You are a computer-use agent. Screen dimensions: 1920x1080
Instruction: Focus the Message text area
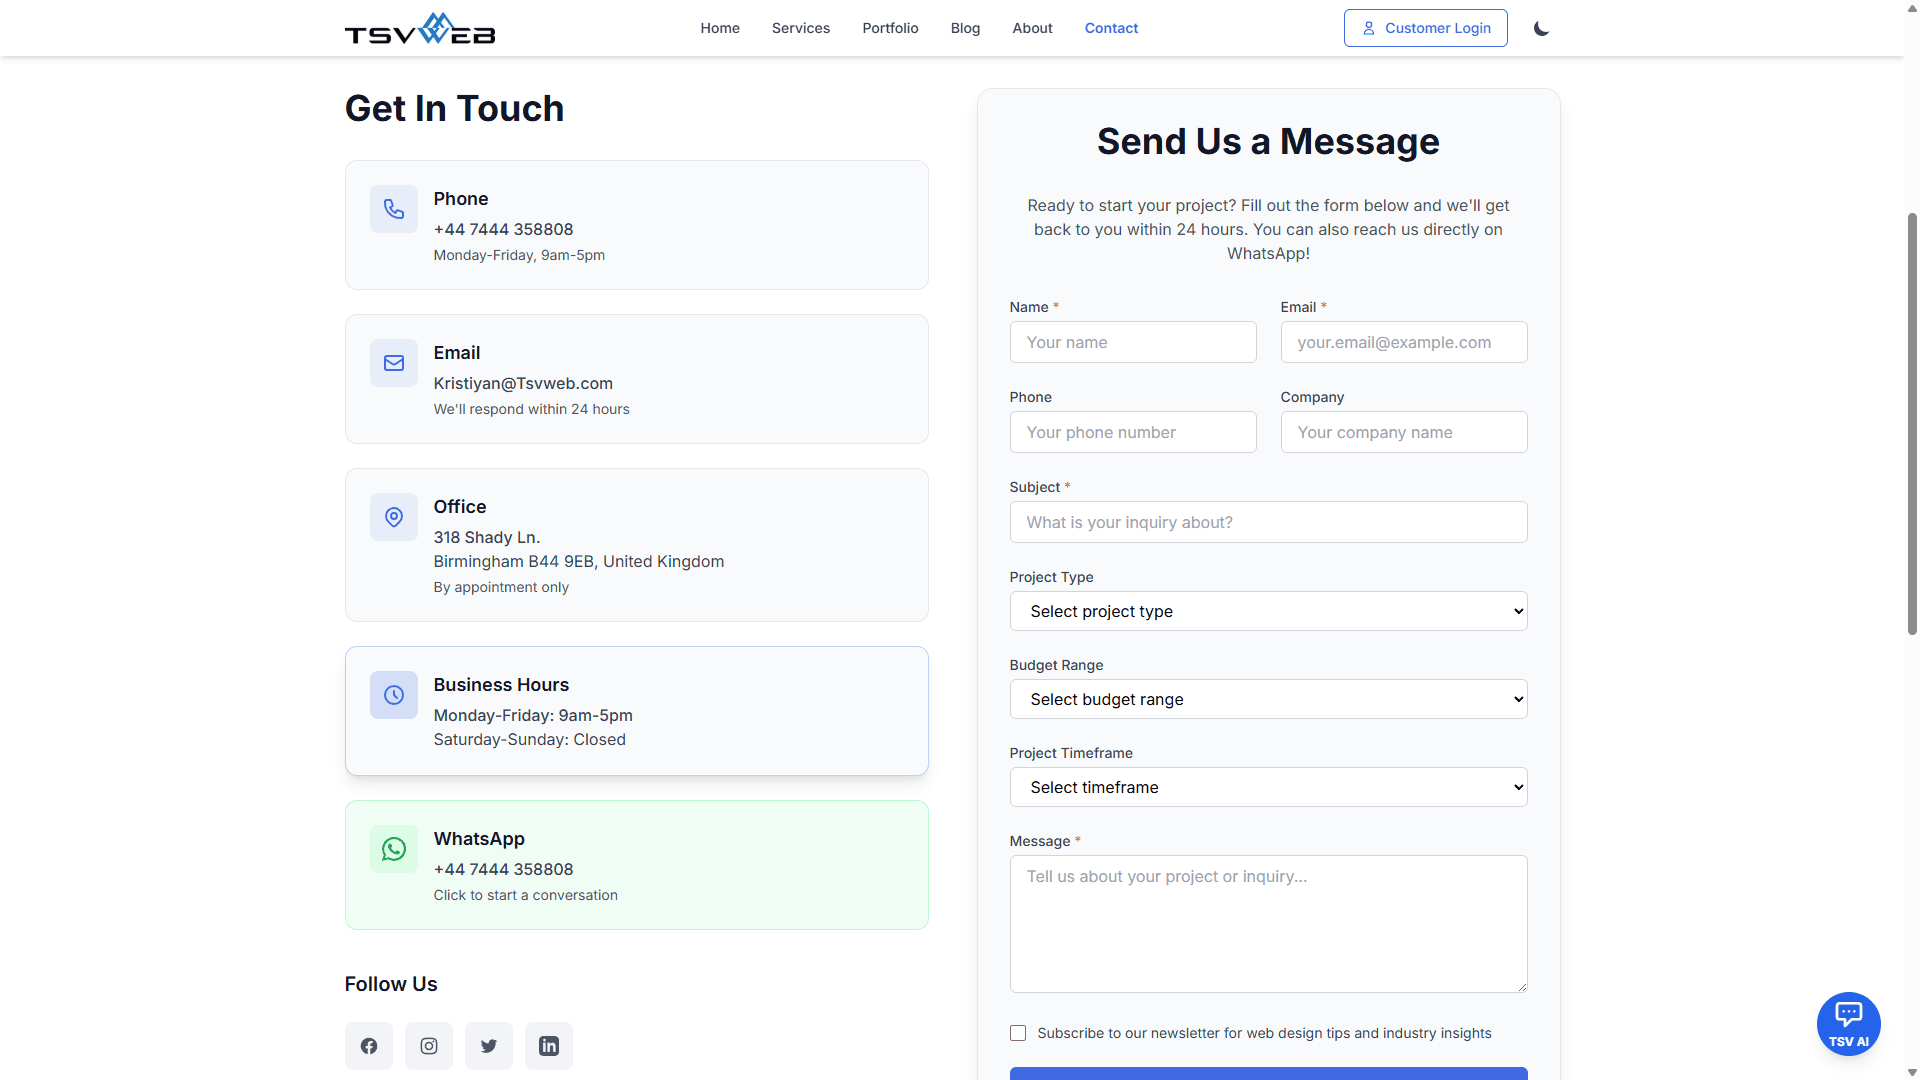click(x=1268, y=923)
